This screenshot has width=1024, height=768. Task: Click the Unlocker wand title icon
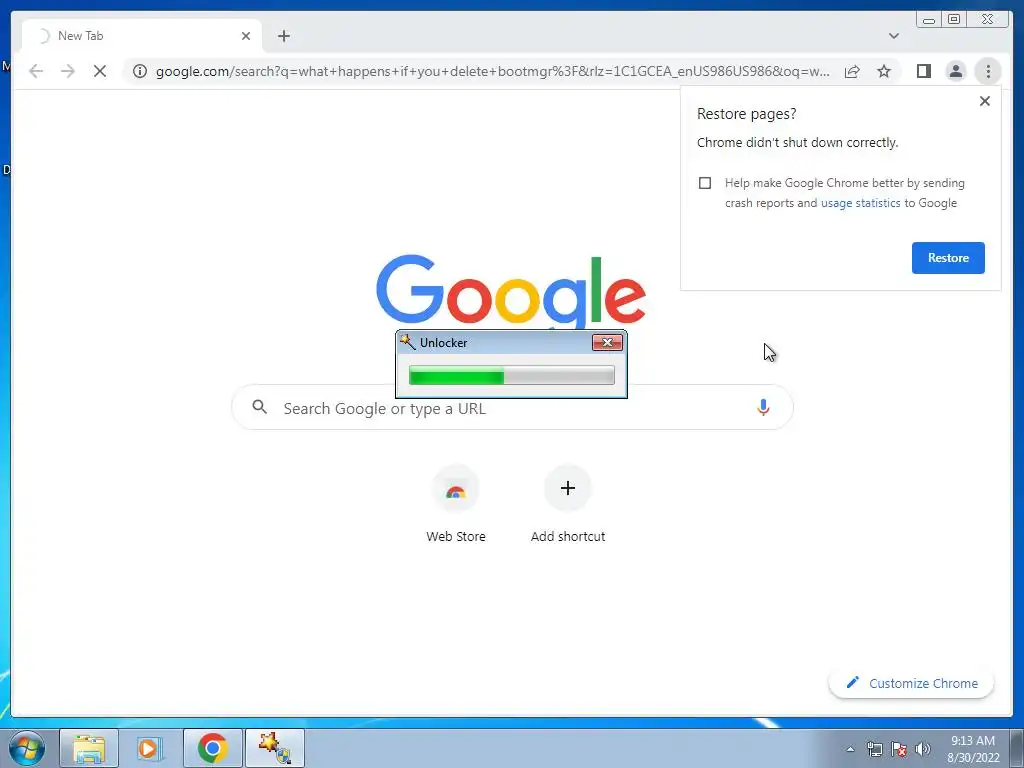pos(408,342)
